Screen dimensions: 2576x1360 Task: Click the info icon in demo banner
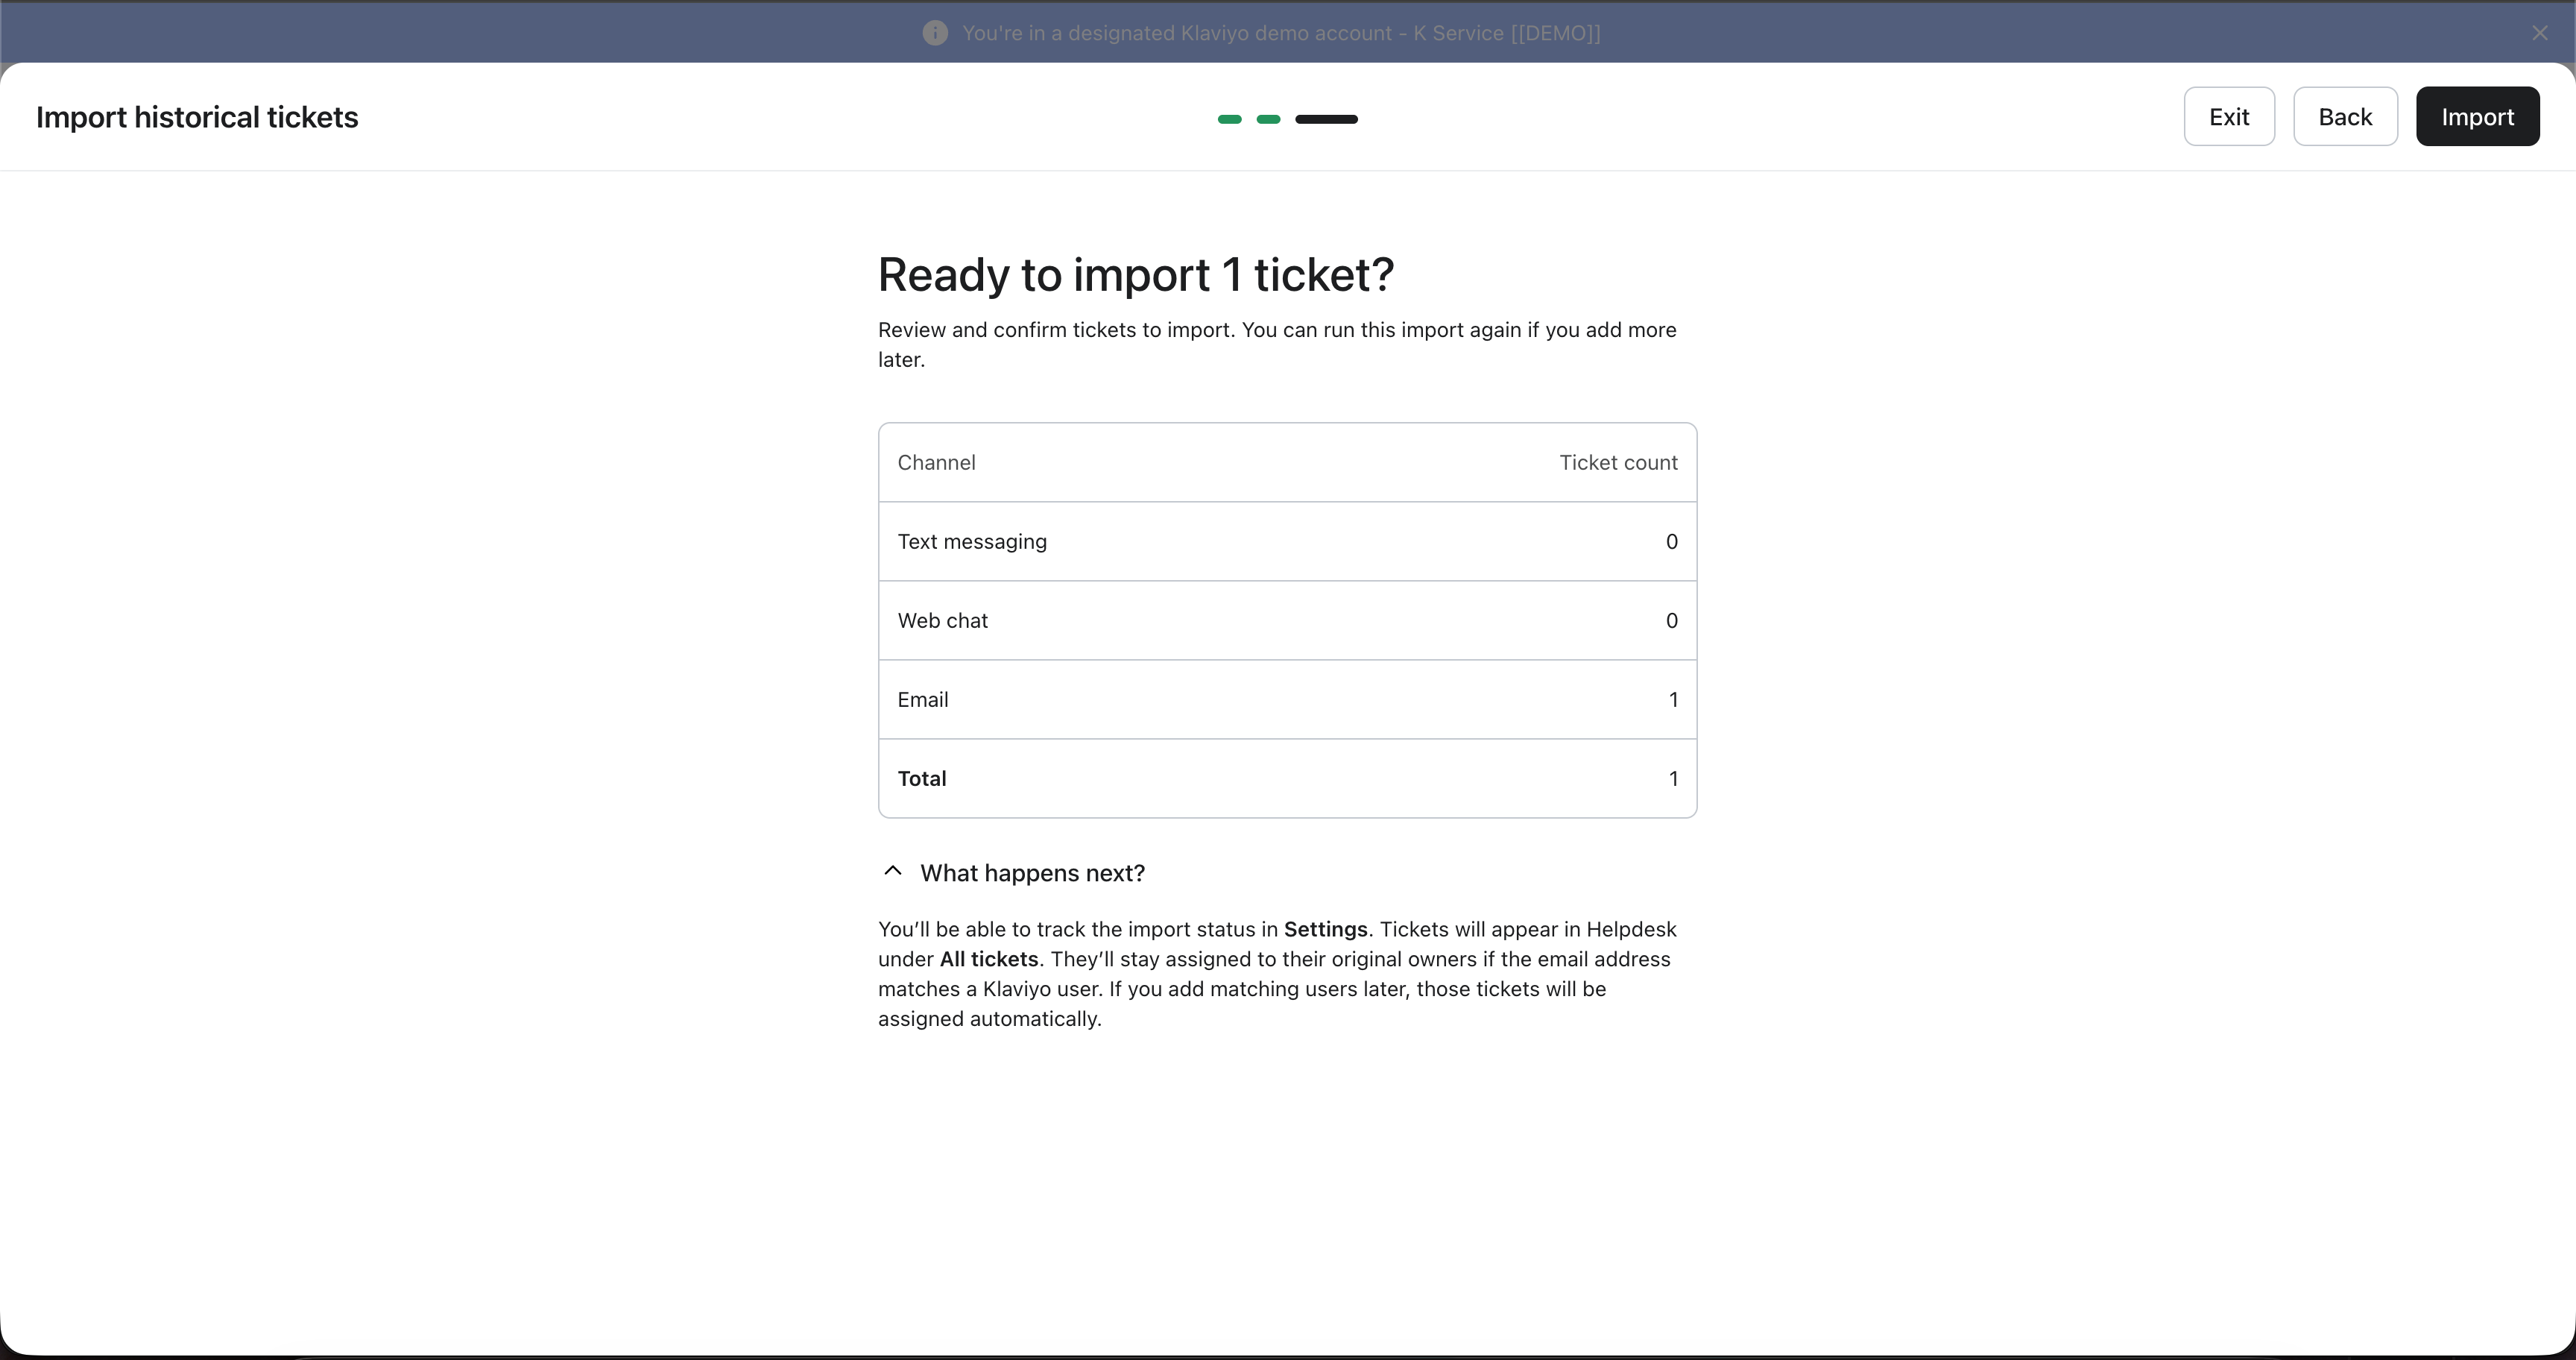pyautogui.click(x=935, y=33)
